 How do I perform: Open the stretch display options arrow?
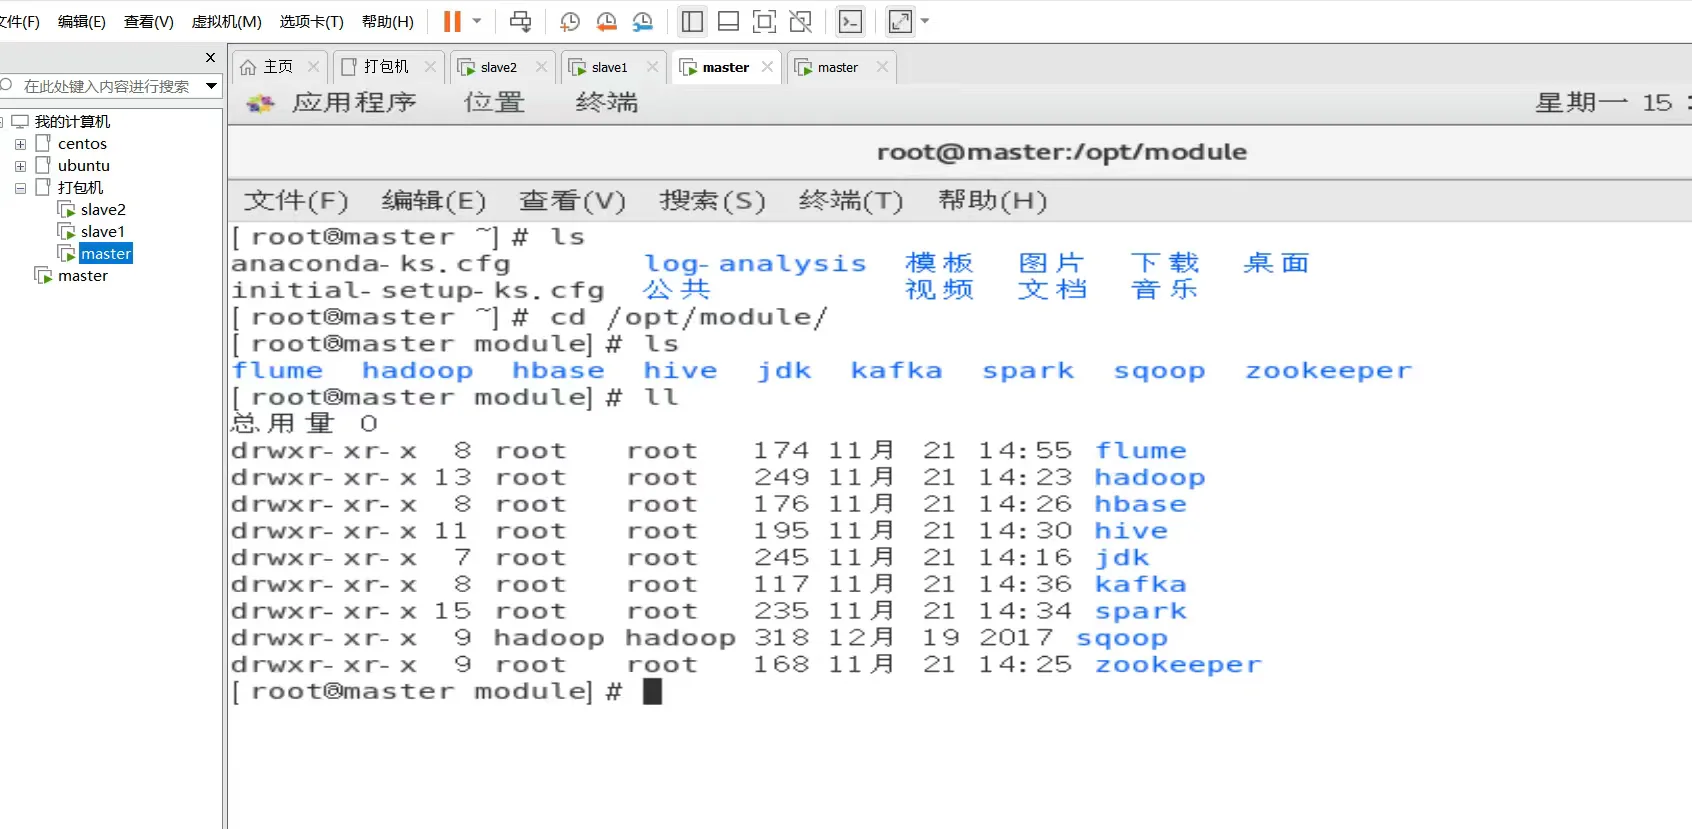[925, 21]
